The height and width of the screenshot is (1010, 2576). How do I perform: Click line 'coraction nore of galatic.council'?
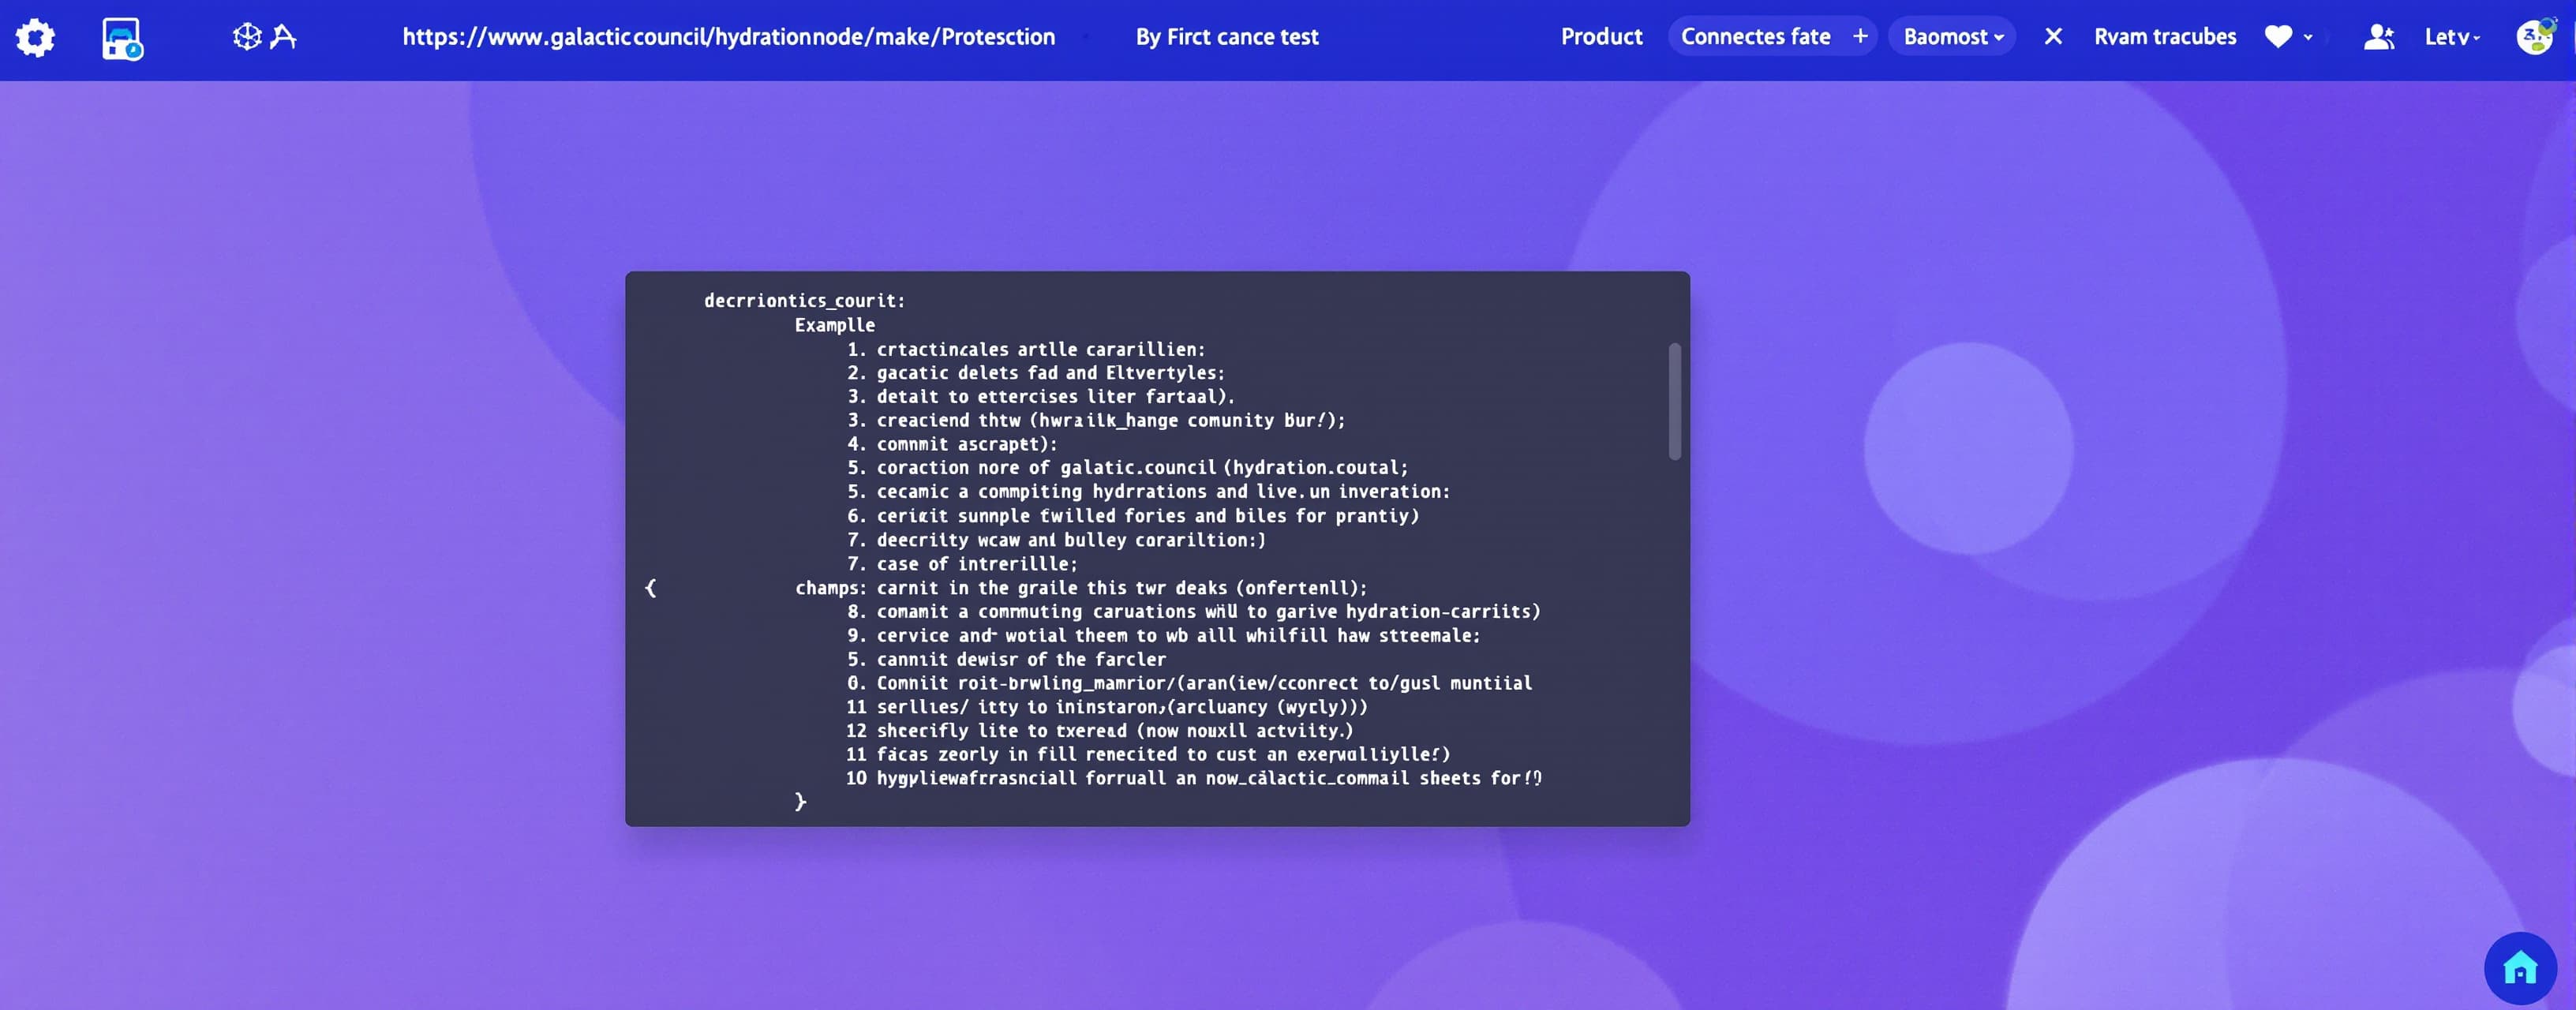tap(1127, 468)
